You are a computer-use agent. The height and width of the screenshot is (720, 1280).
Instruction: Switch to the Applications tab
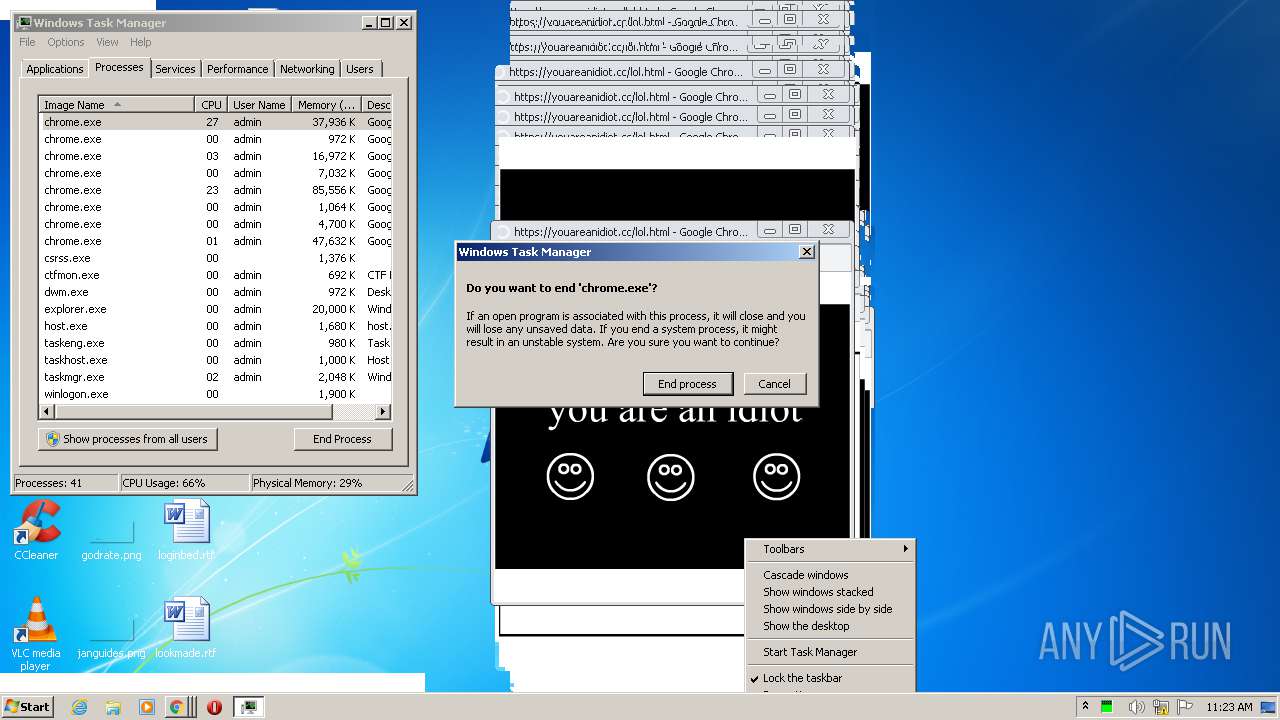point(54,69)
